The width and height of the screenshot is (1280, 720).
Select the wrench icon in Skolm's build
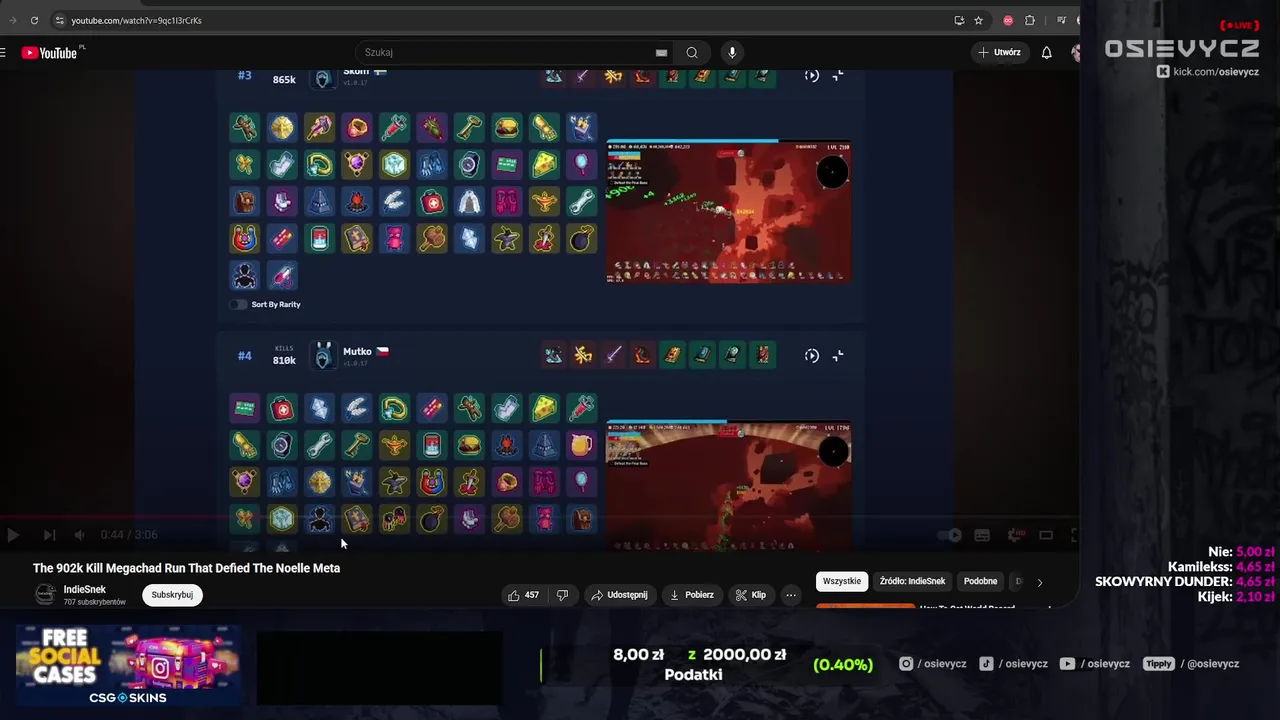pyautogui.click(x=581, y=201)
